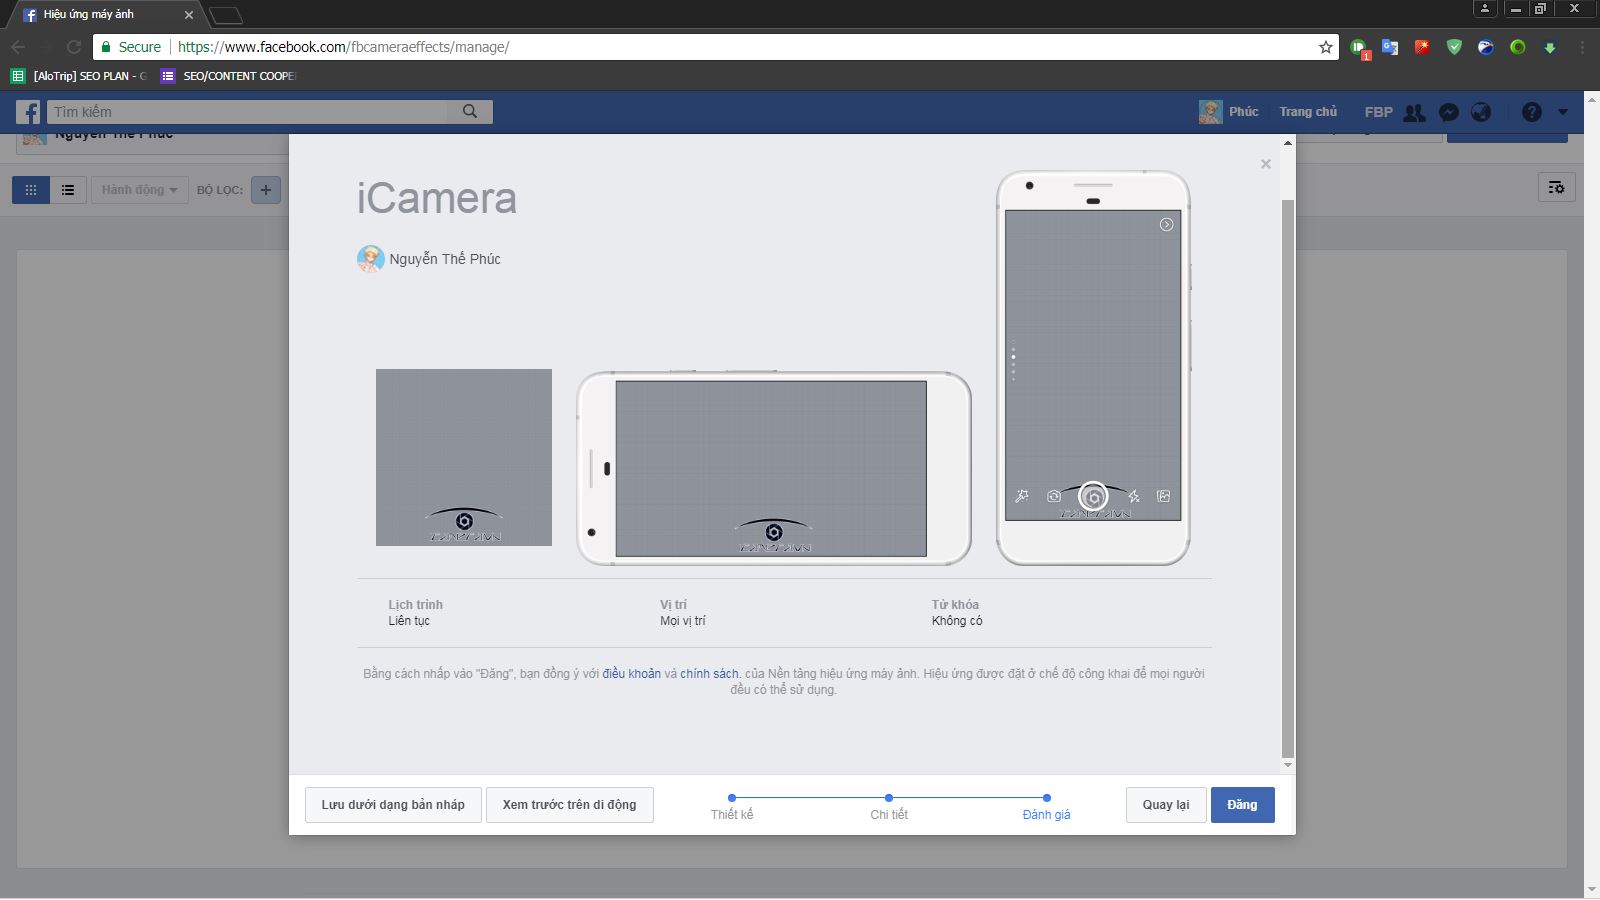This screenshot has height=900, width=1600.
Task: Click Lưu dưới dạng bản nháp
Action: [x=393, y=805]
